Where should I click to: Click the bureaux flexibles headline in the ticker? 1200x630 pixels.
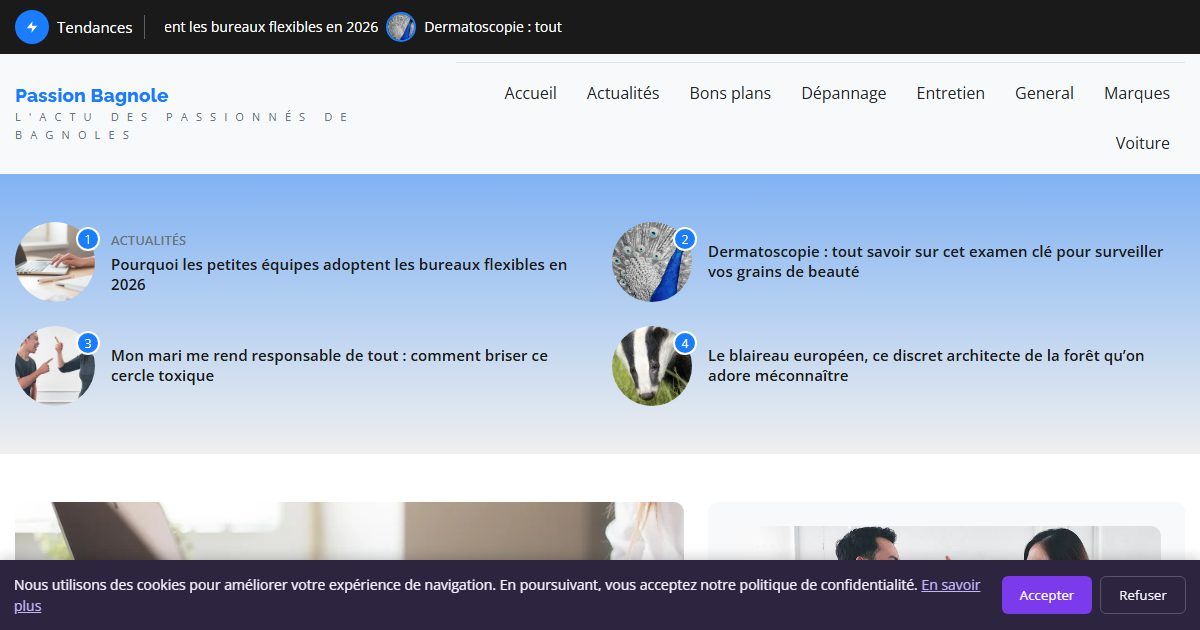[271, 27]
